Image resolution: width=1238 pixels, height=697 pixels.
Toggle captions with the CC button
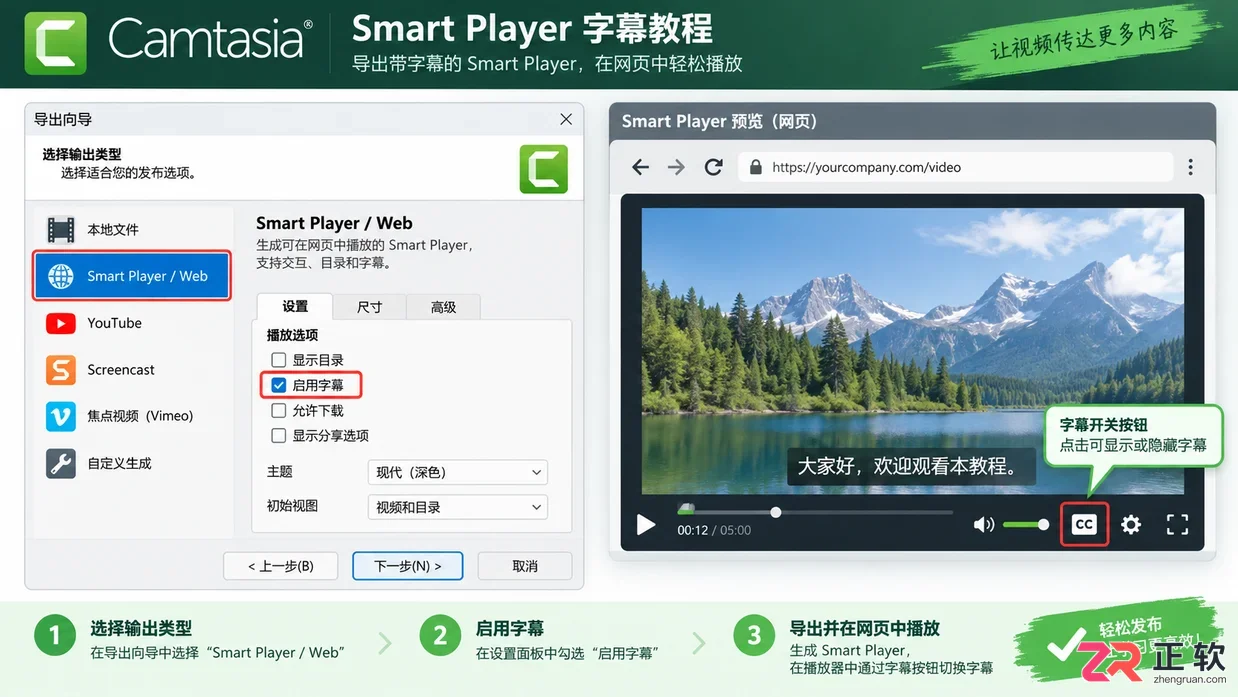coord(1084,524)
